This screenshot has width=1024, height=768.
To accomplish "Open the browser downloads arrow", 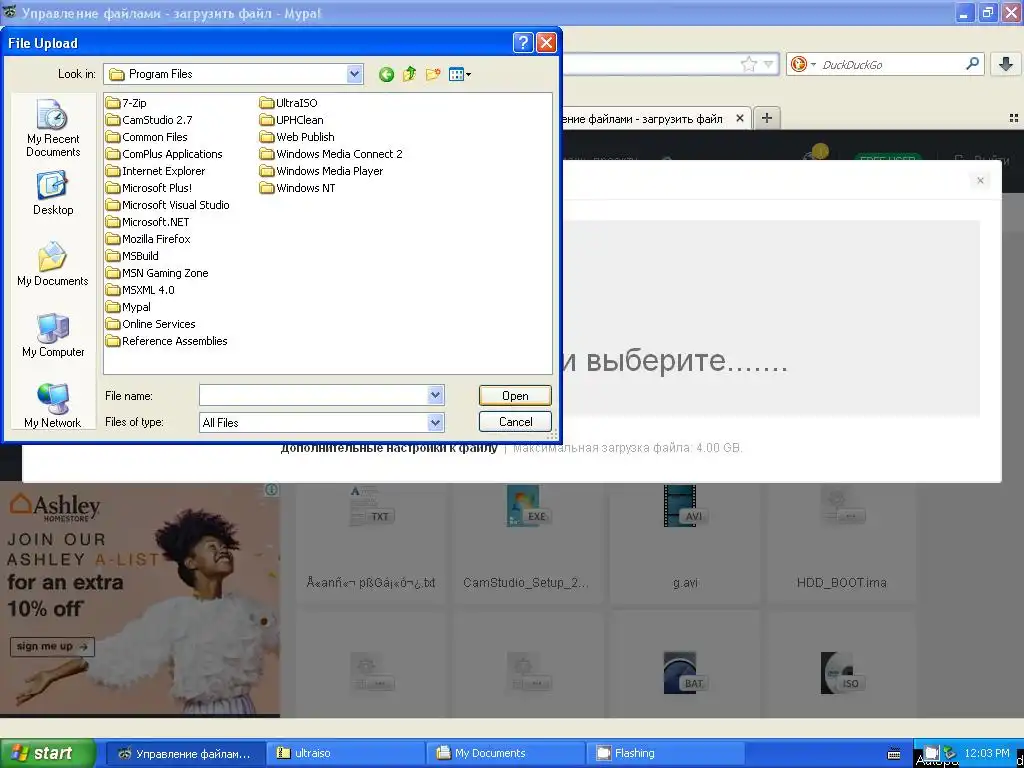I will pos(1006,64).
